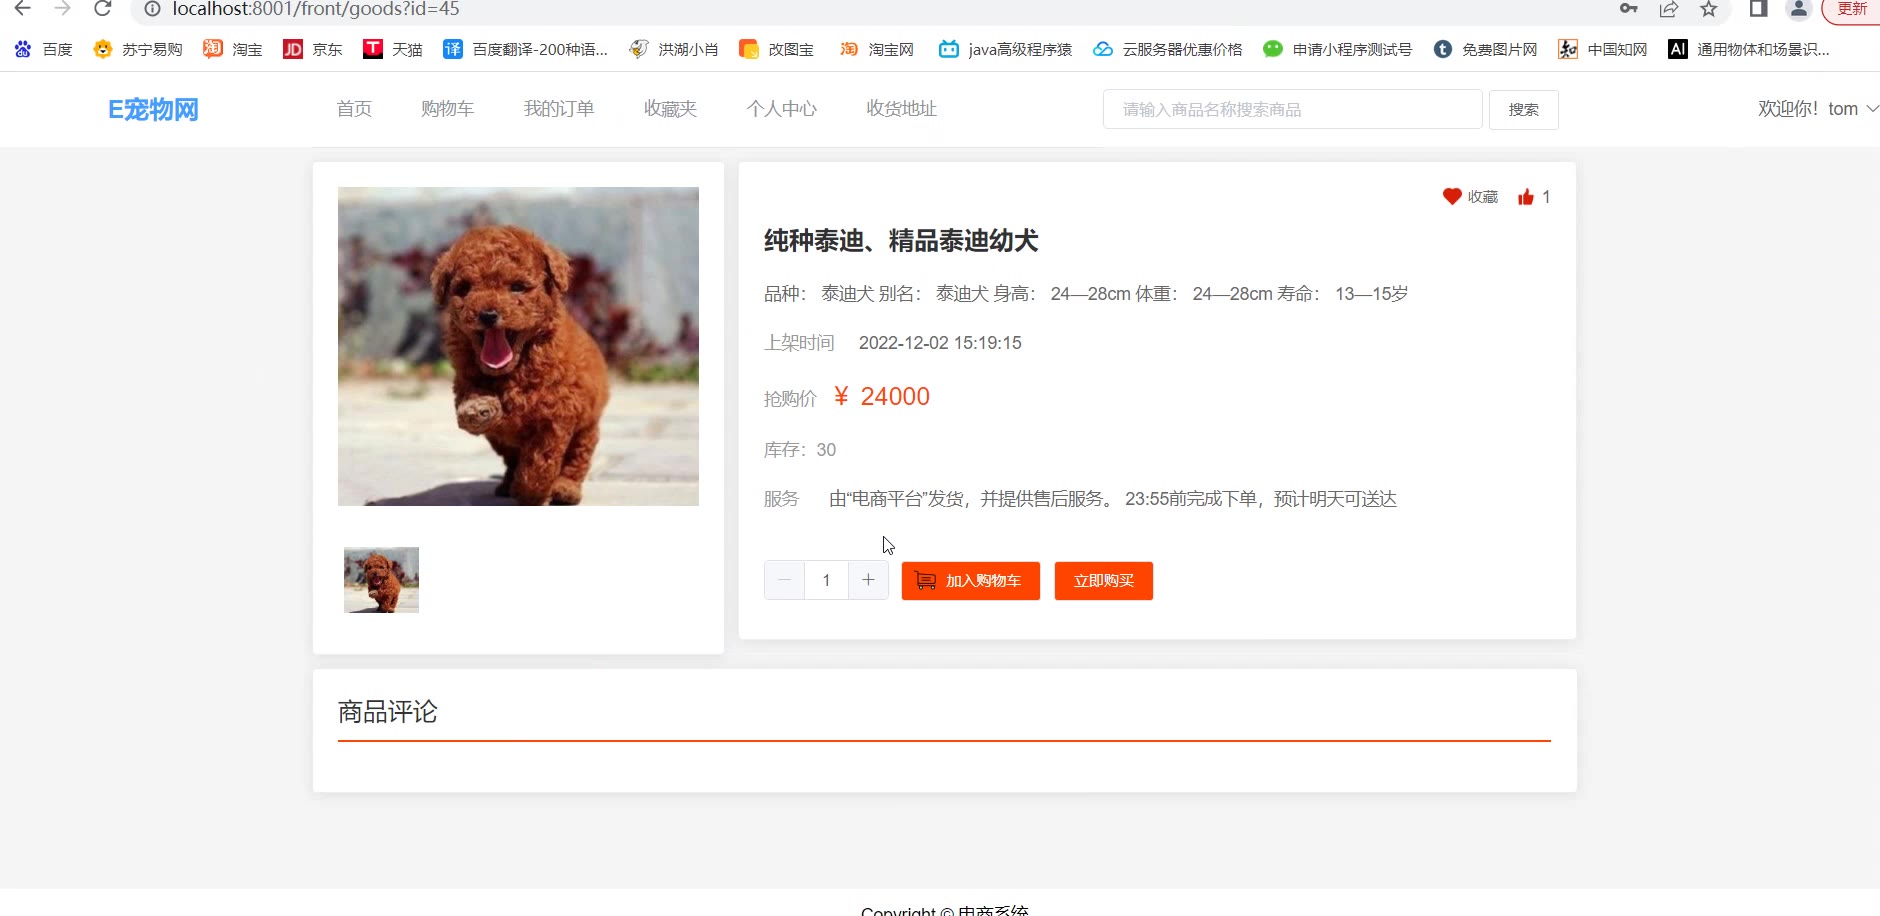Increase quantity with plus button
The image size is (1880, 916).
868,580
